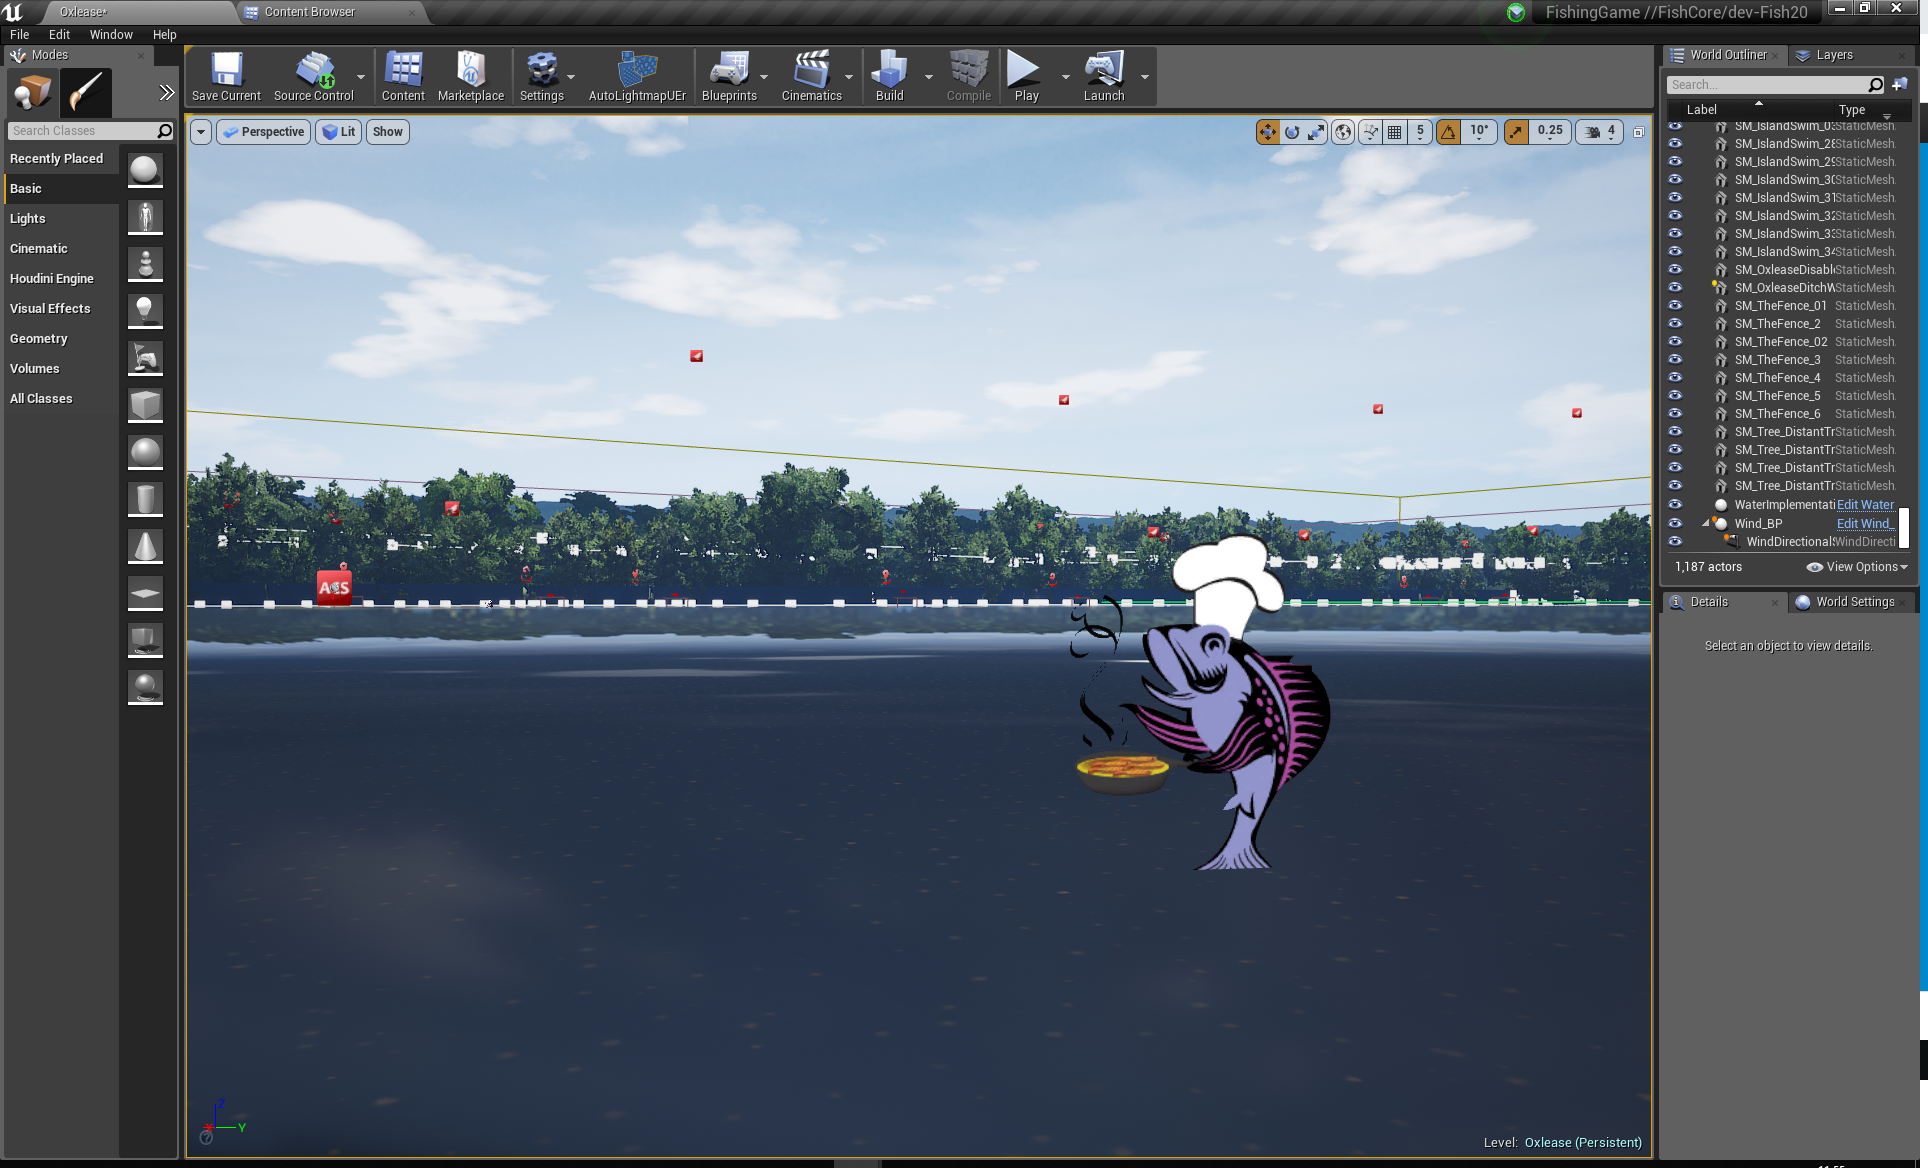Toggle surface snapping icon
The image size is (1928, 1168).
[x=1370, y=132]
